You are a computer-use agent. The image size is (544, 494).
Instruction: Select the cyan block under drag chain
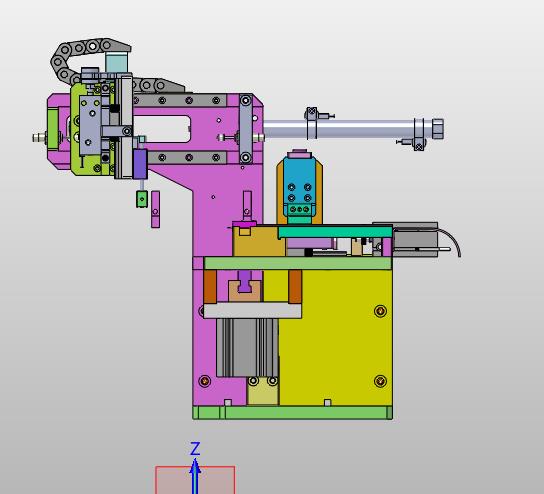click(x=116, y=62)
